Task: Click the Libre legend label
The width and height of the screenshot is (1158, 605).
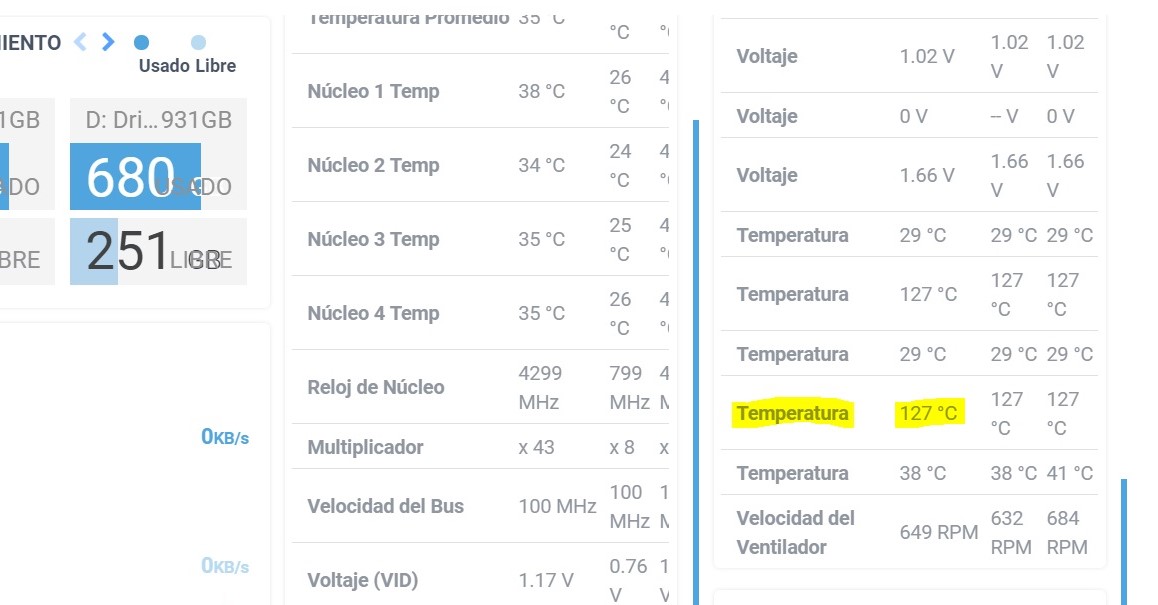Action: pos(217,66)
